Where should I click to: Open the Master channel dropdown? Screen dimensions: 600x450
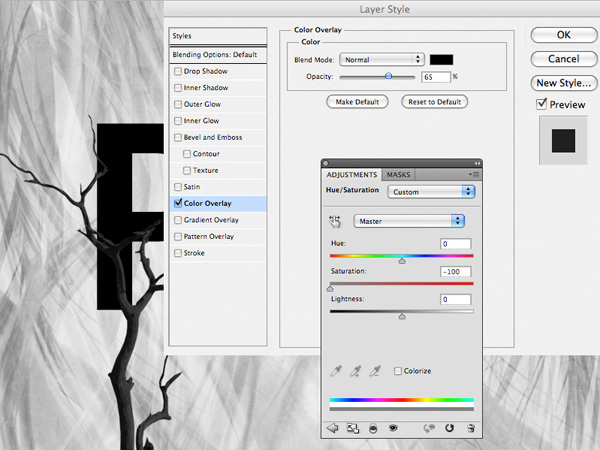(x=409, y=221)
